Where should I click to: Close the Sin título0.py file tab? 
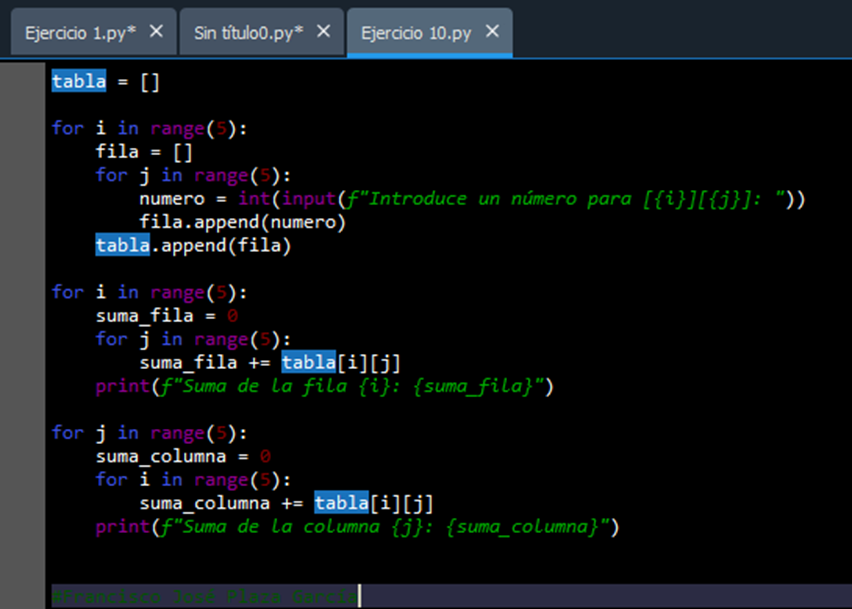point(323,32)
